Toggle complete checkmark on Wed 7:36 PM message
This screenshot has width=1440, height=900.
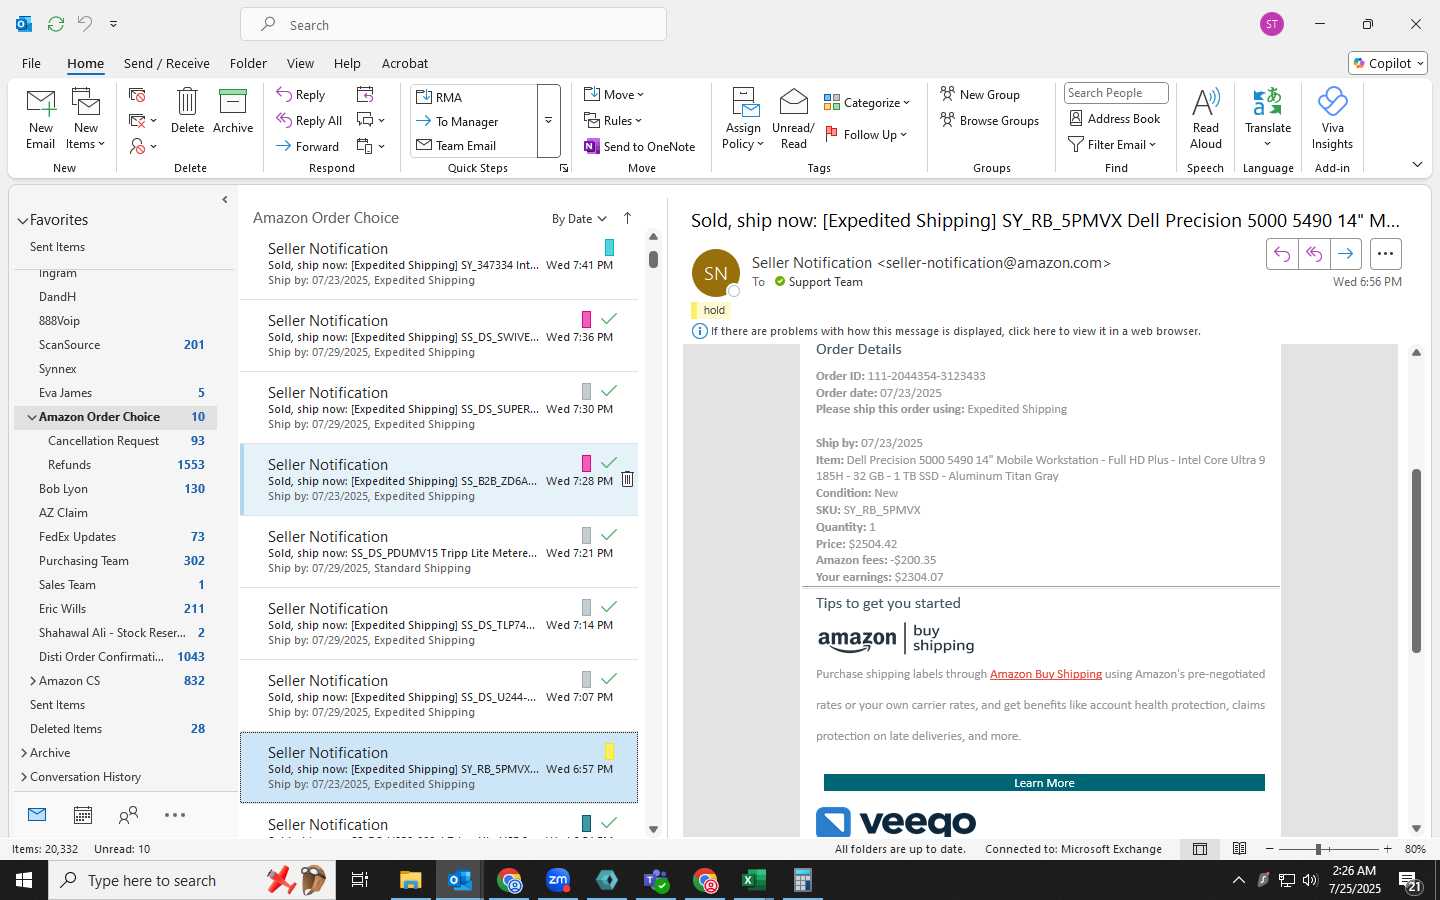608,319
